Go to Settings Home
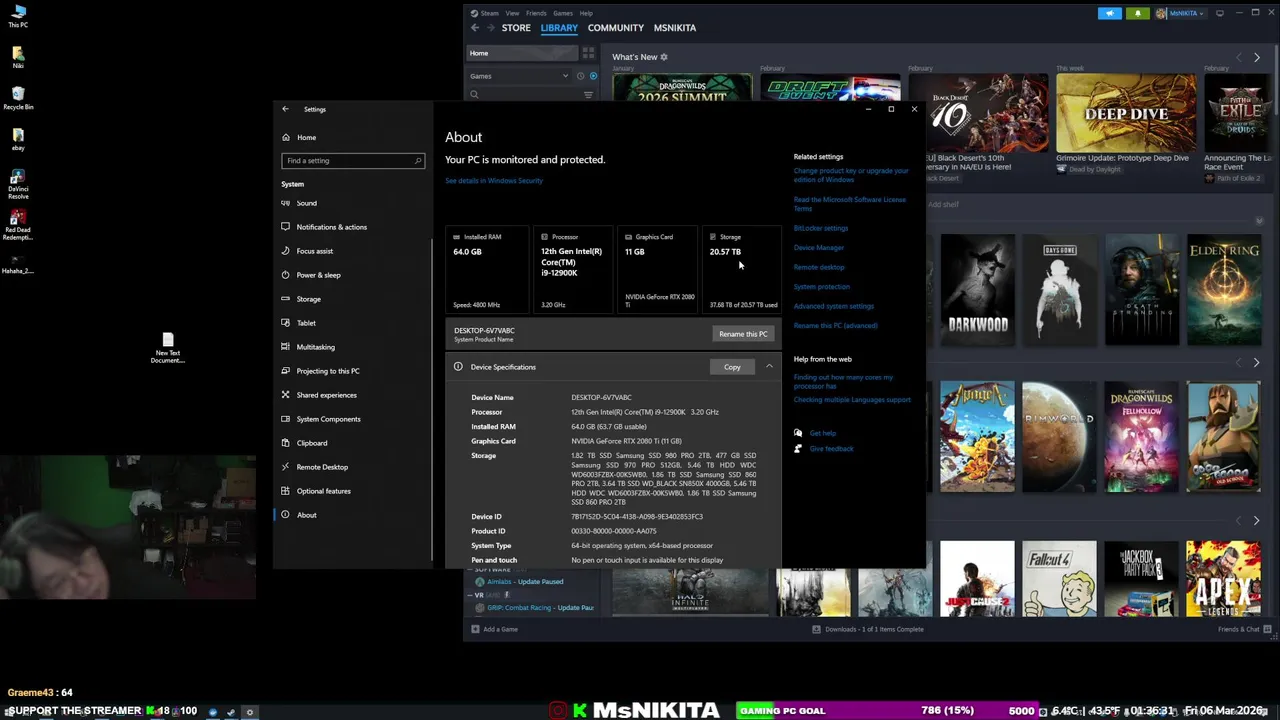This screenshot has width=1280, height=720. [306, 137]
